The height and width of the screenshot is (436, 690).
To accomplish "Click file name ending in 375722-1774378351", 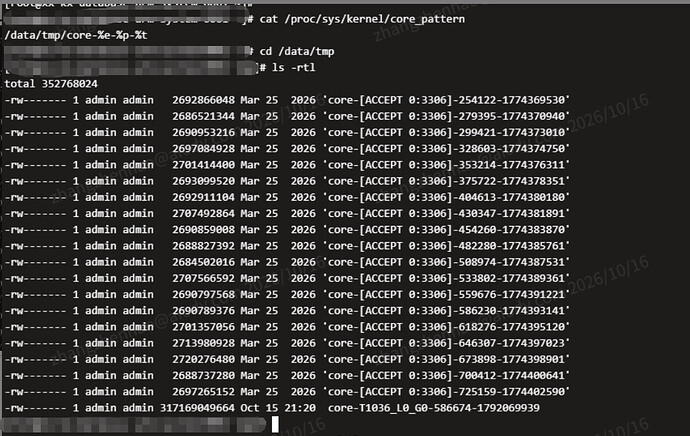I will [447, 181].
